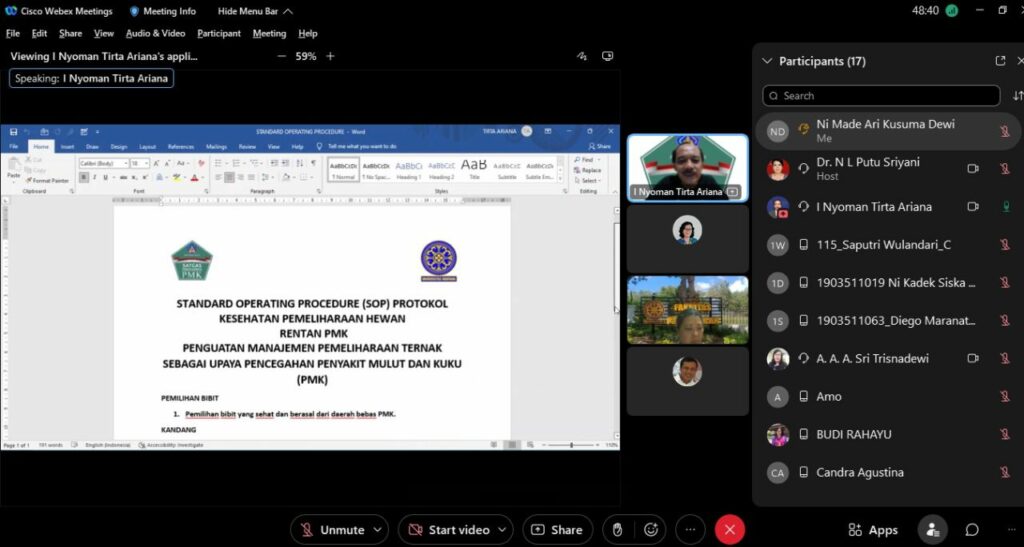Toggle Unmute microphone button
Image resolution: width=1024 pixels, height=547 pixels.
pos(331,530)
